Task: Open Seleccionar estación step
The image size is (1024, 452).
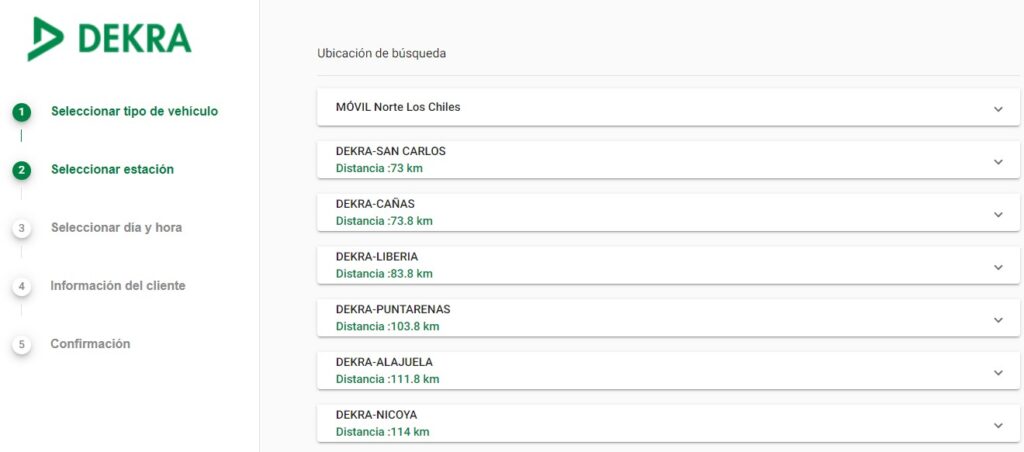Action: 112,169
